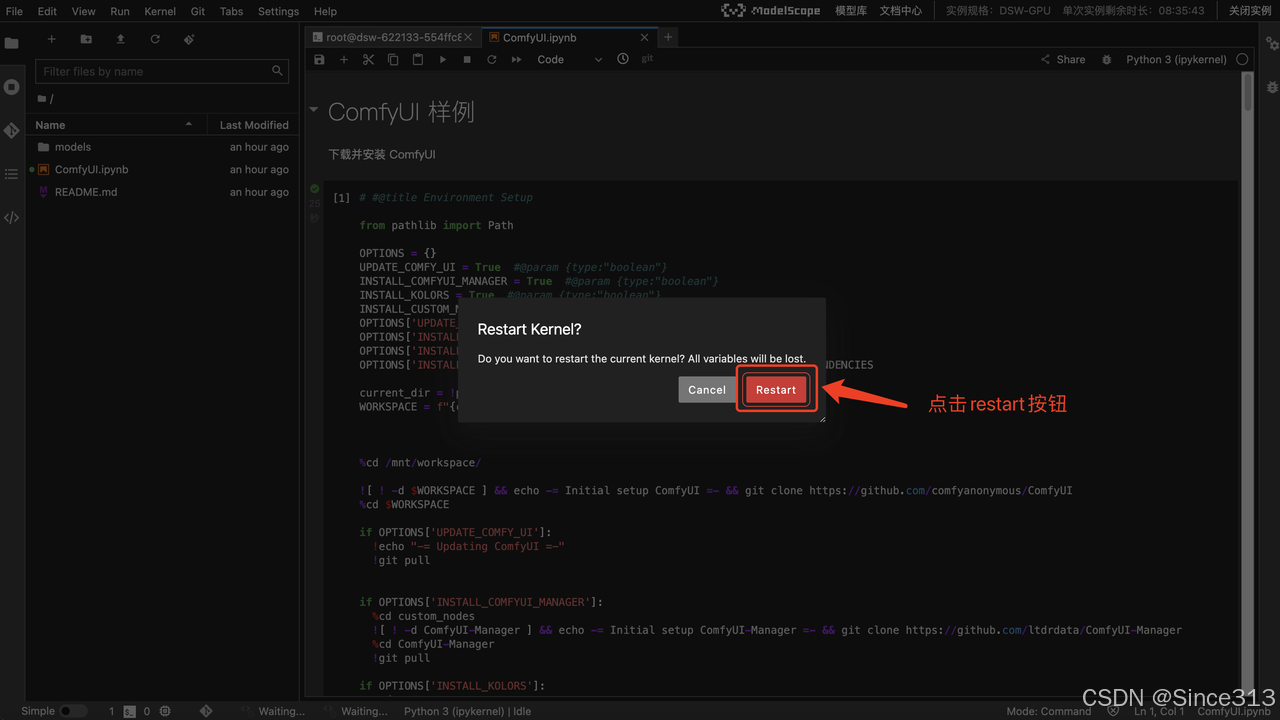This screenshot has height=720, width=1280.
Task: Click the debugger bug icon
Action: pos(1106,59)
